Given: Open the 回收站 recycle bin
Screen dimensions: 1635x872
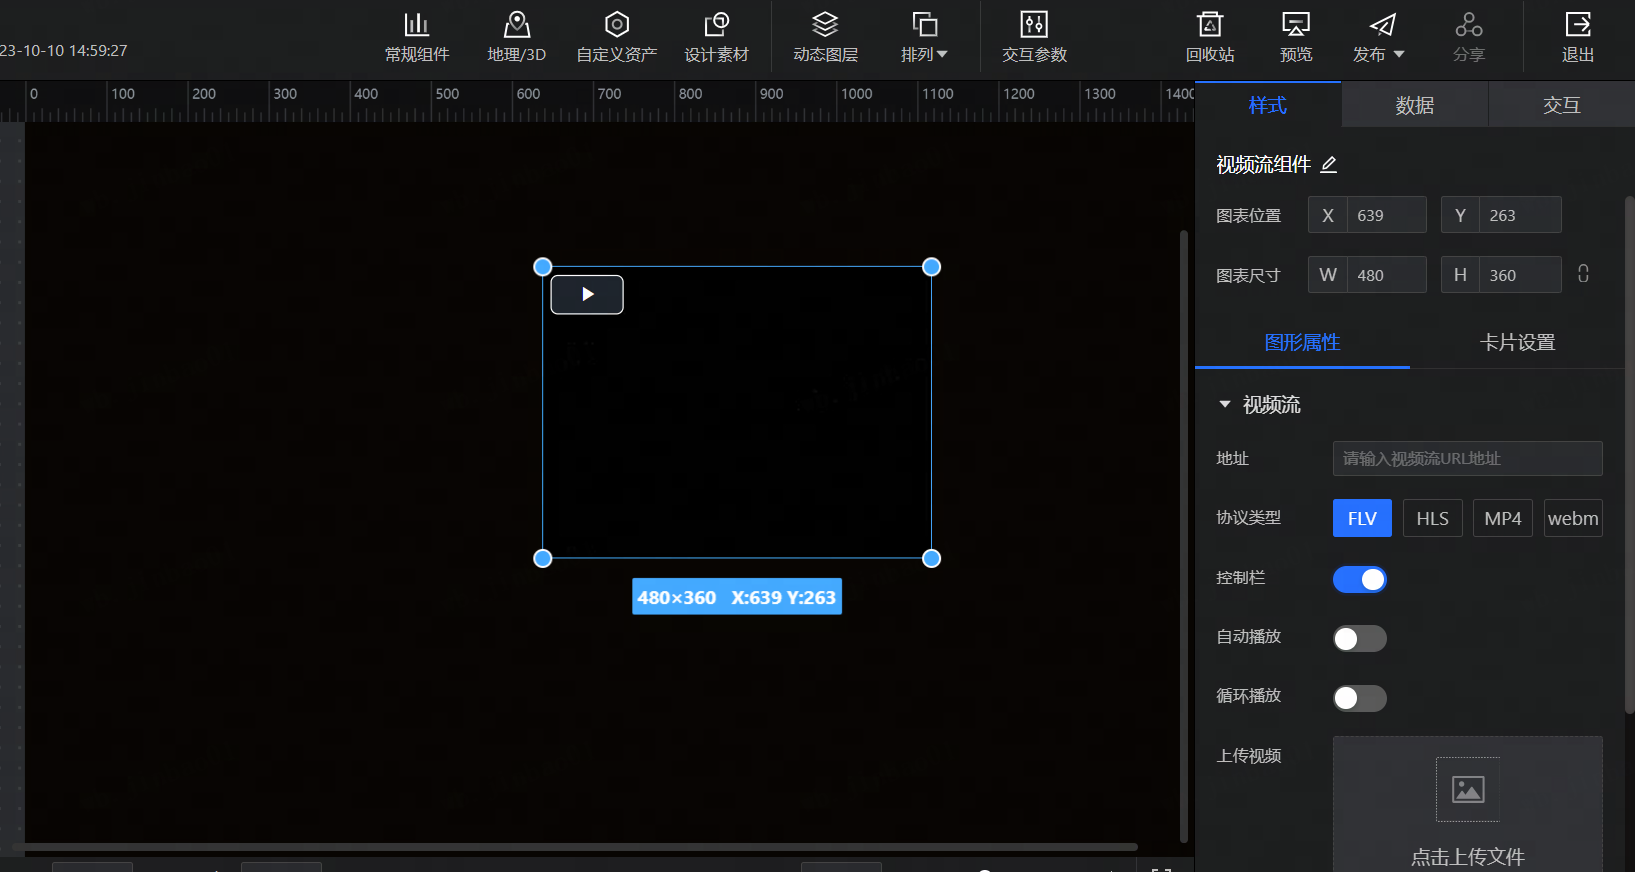Looking at the screenshot, I should tap(1210, 37).
